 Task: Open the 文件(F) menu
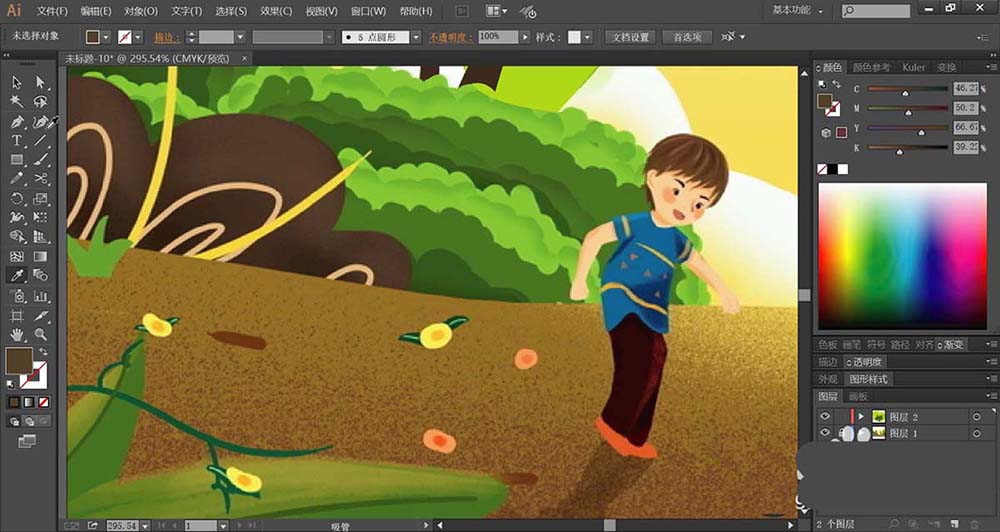pyautogui.click(x=52, y=11)
